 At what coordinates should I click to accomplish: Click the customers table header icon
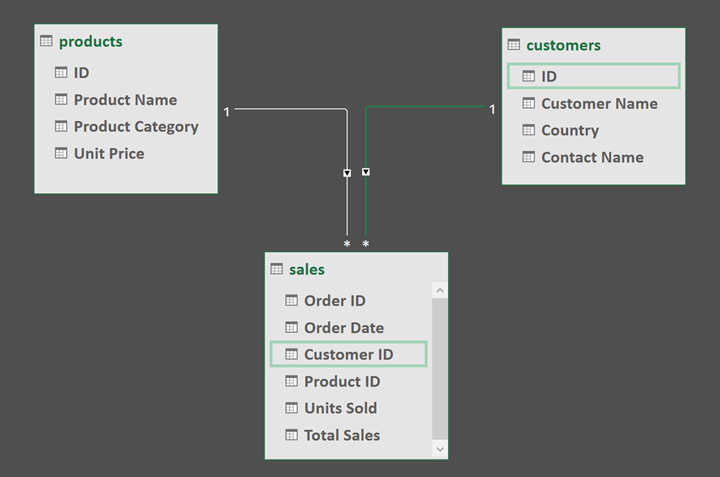tap(514, 45)
